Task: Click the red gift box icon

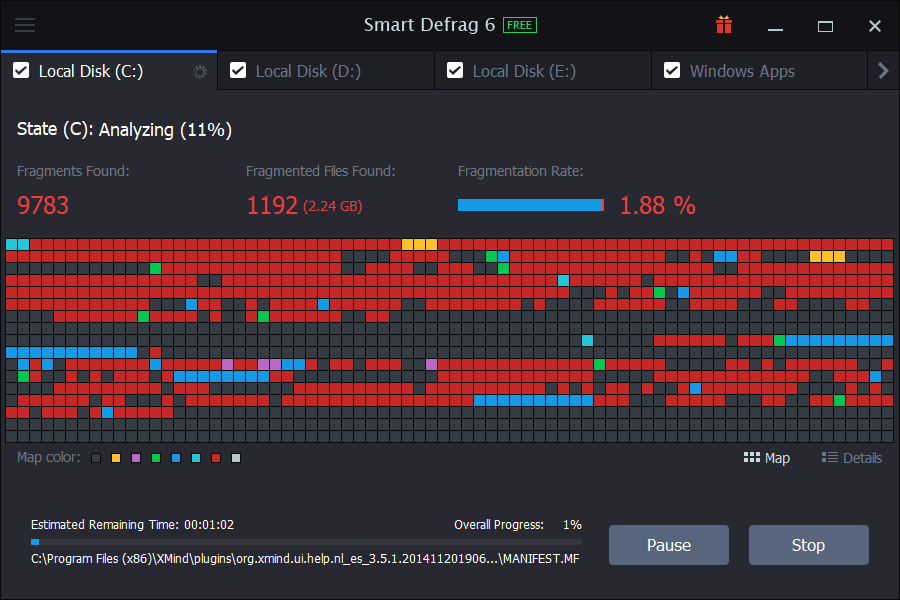Action: pos(724,25)
